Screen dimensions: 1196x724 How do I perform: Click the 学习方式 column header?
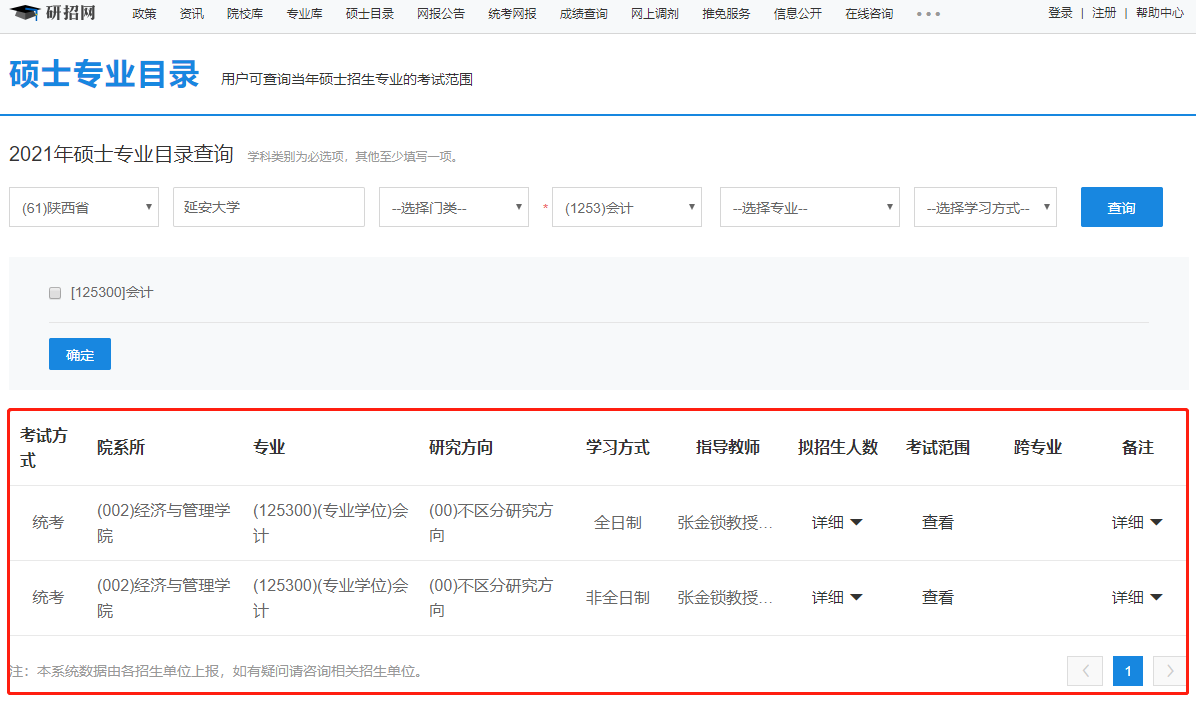618,448
